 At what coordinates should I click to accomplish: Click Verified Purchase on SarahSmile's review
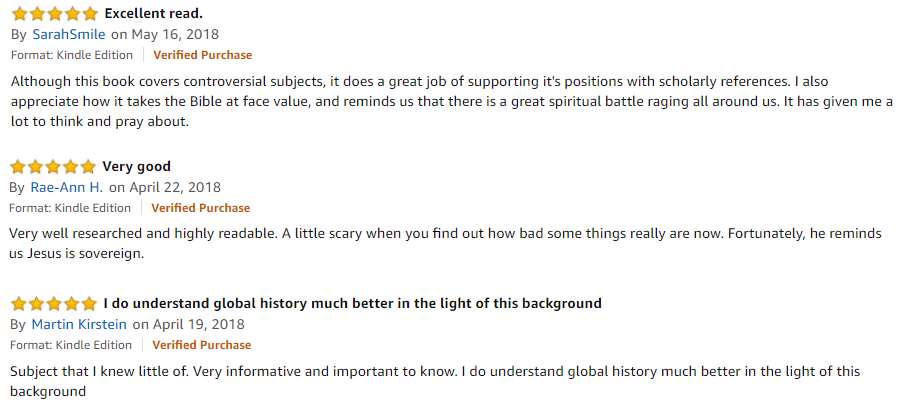point(202,55)
